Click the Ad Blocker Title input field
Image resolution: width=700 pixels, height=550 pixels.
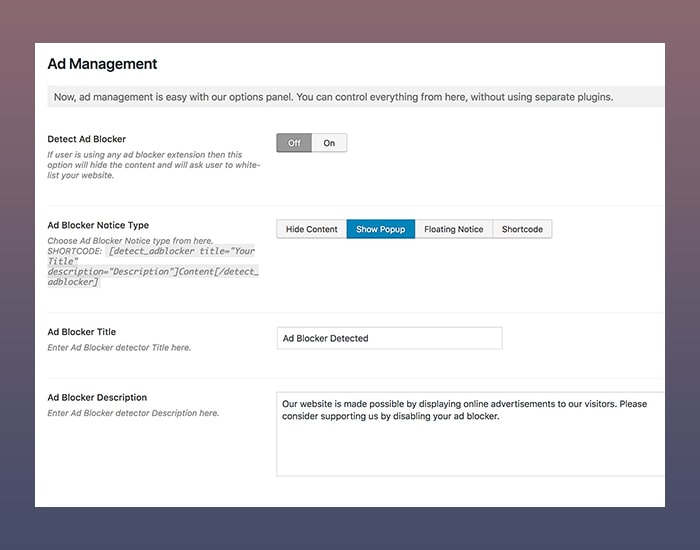[x=389, y=338]
